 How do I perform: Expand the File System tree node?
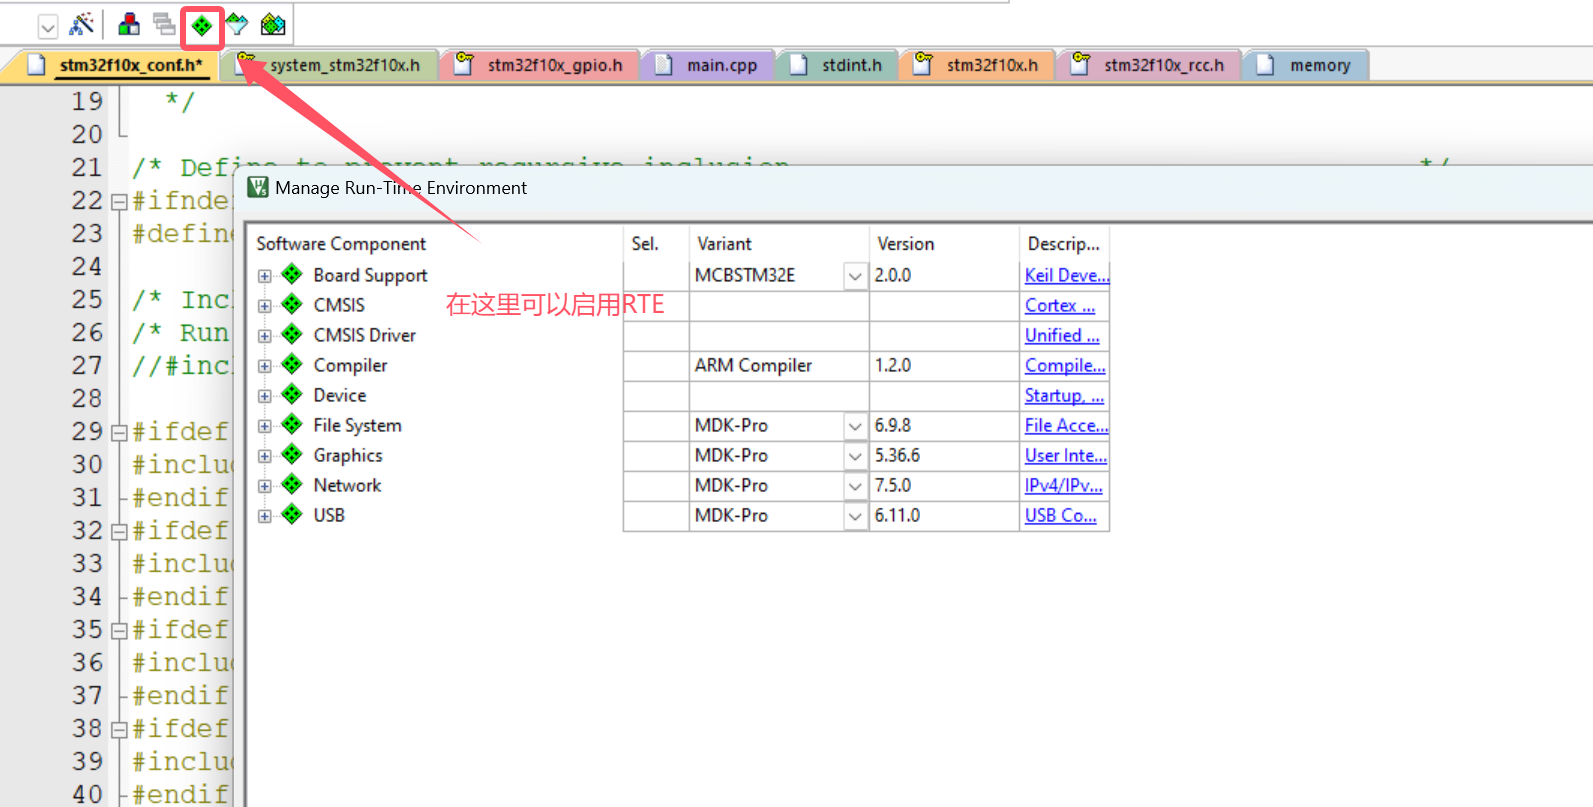click(264, 426)
